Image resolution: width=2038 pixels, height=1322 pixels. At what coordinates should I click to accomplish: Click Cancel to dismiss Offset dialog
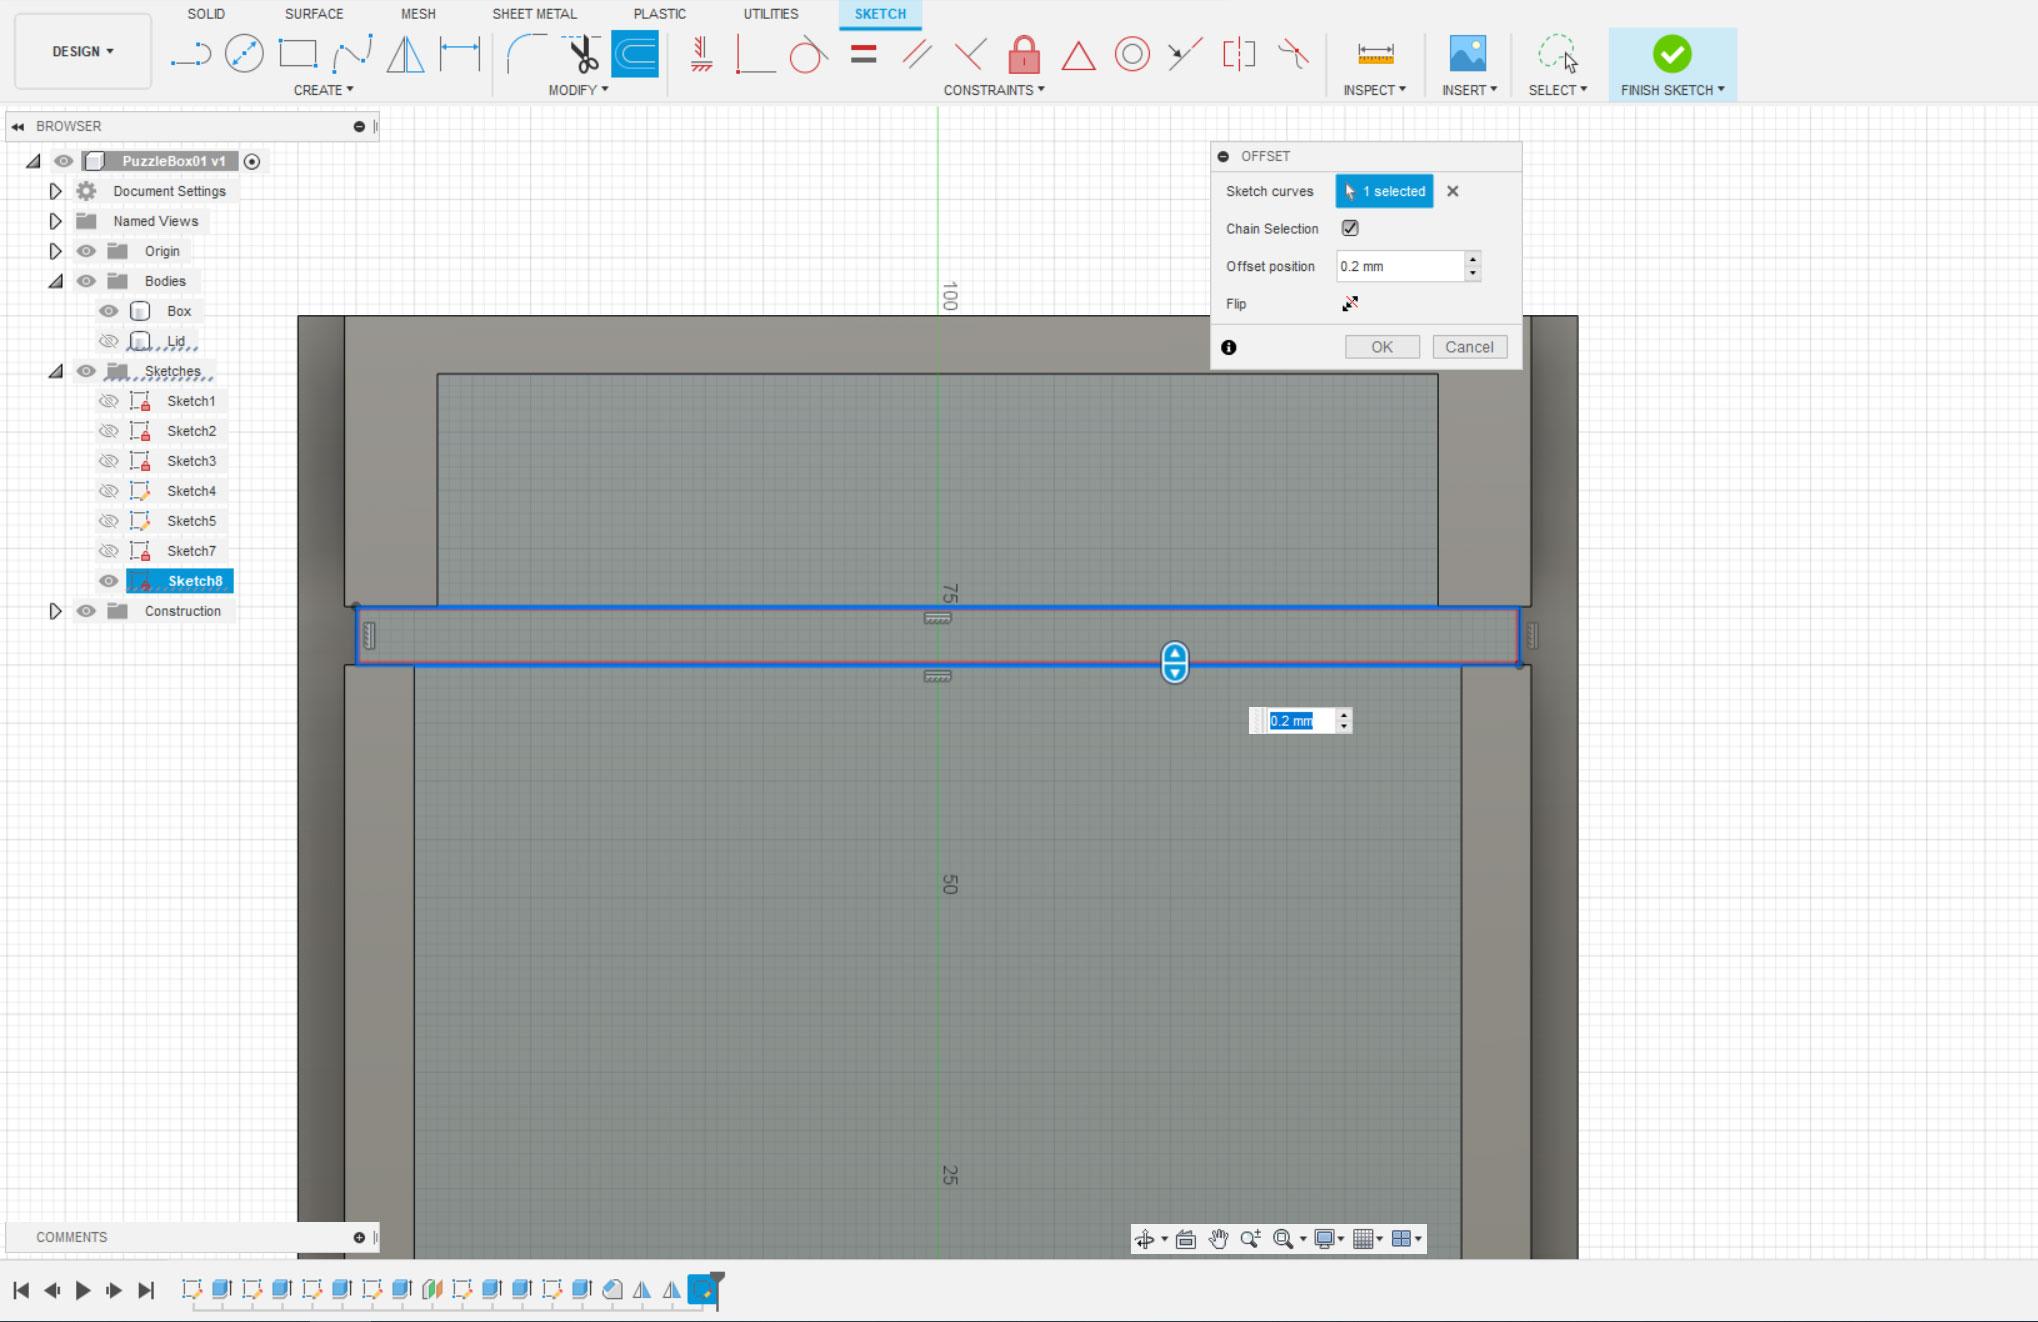(x=1468, y=346)
